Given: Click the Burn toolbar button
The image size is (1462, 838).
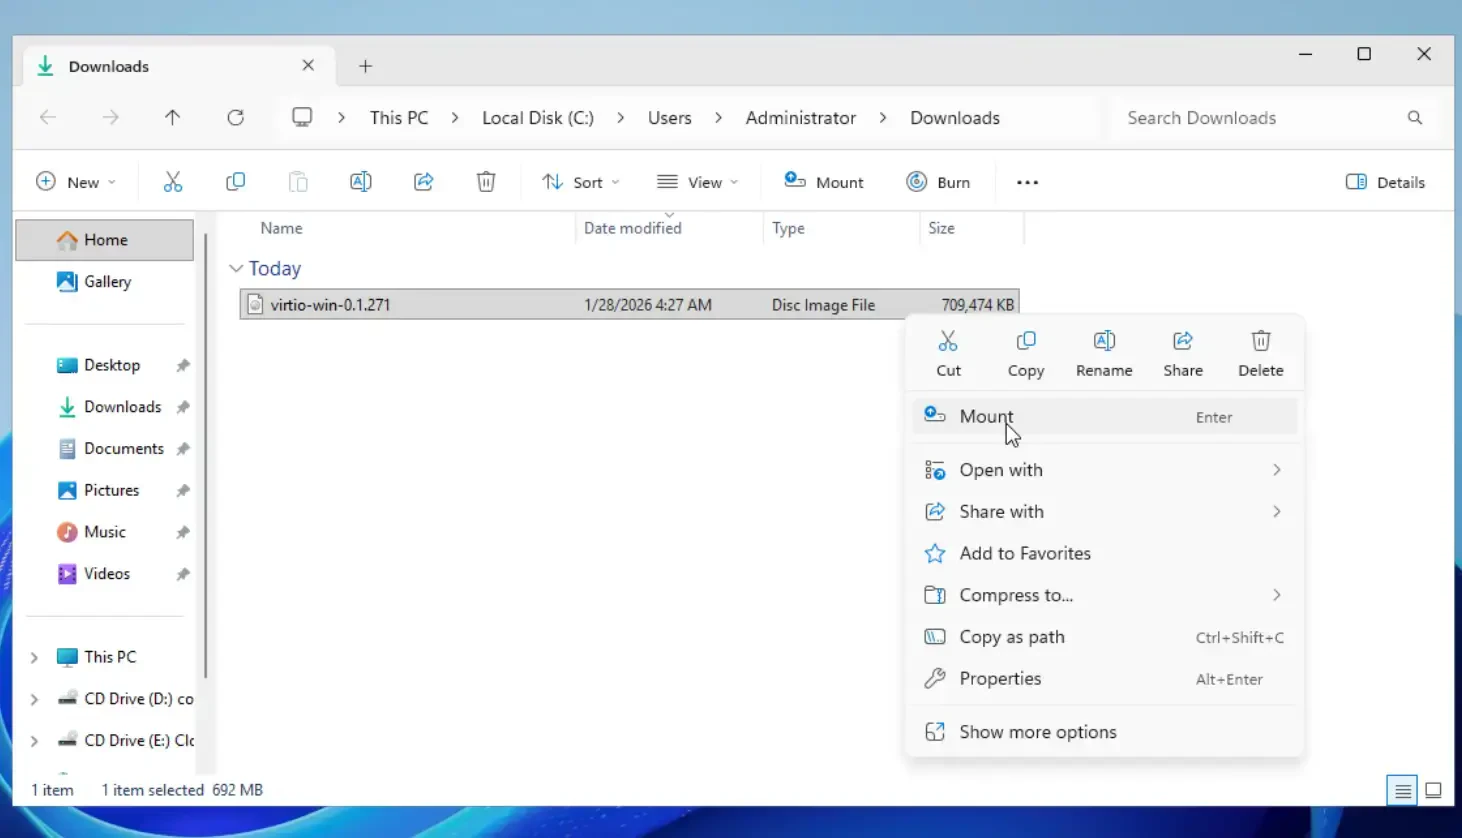Looking at the screenshot, I should 938,182.
